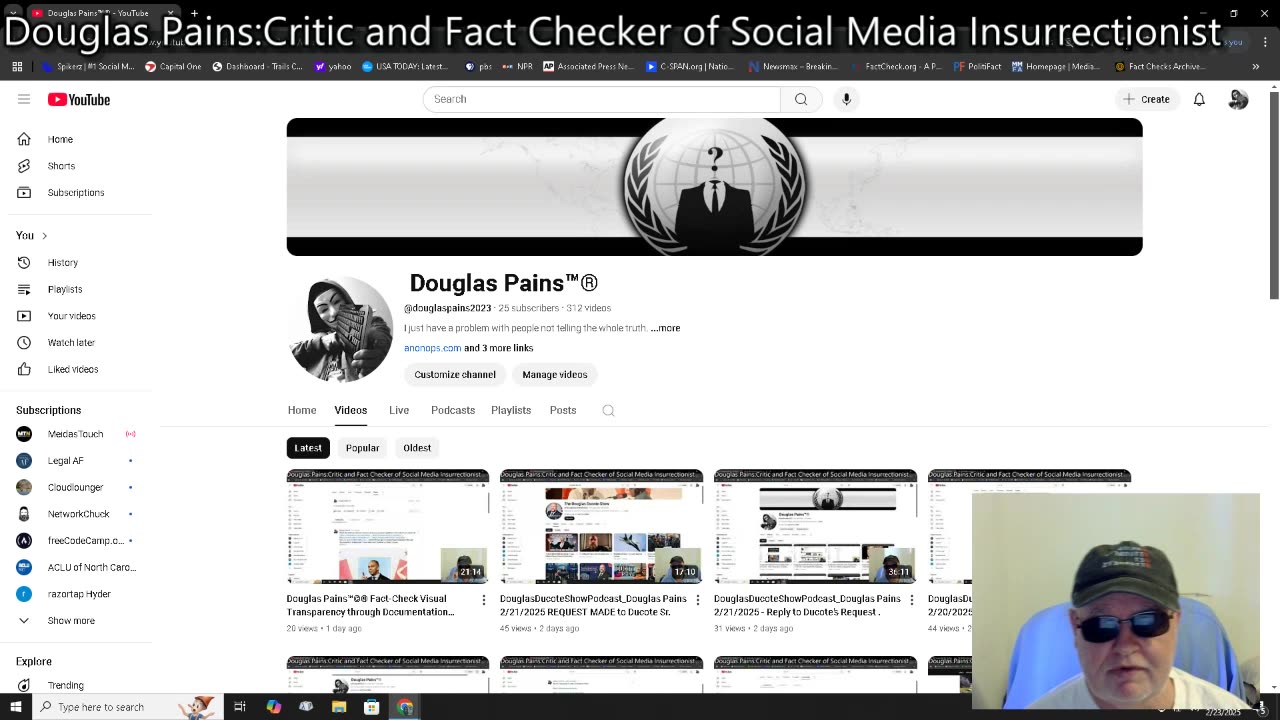
Task: Open options menu for Fact-Check Visual Transparency video
Action: click(484, 600)
